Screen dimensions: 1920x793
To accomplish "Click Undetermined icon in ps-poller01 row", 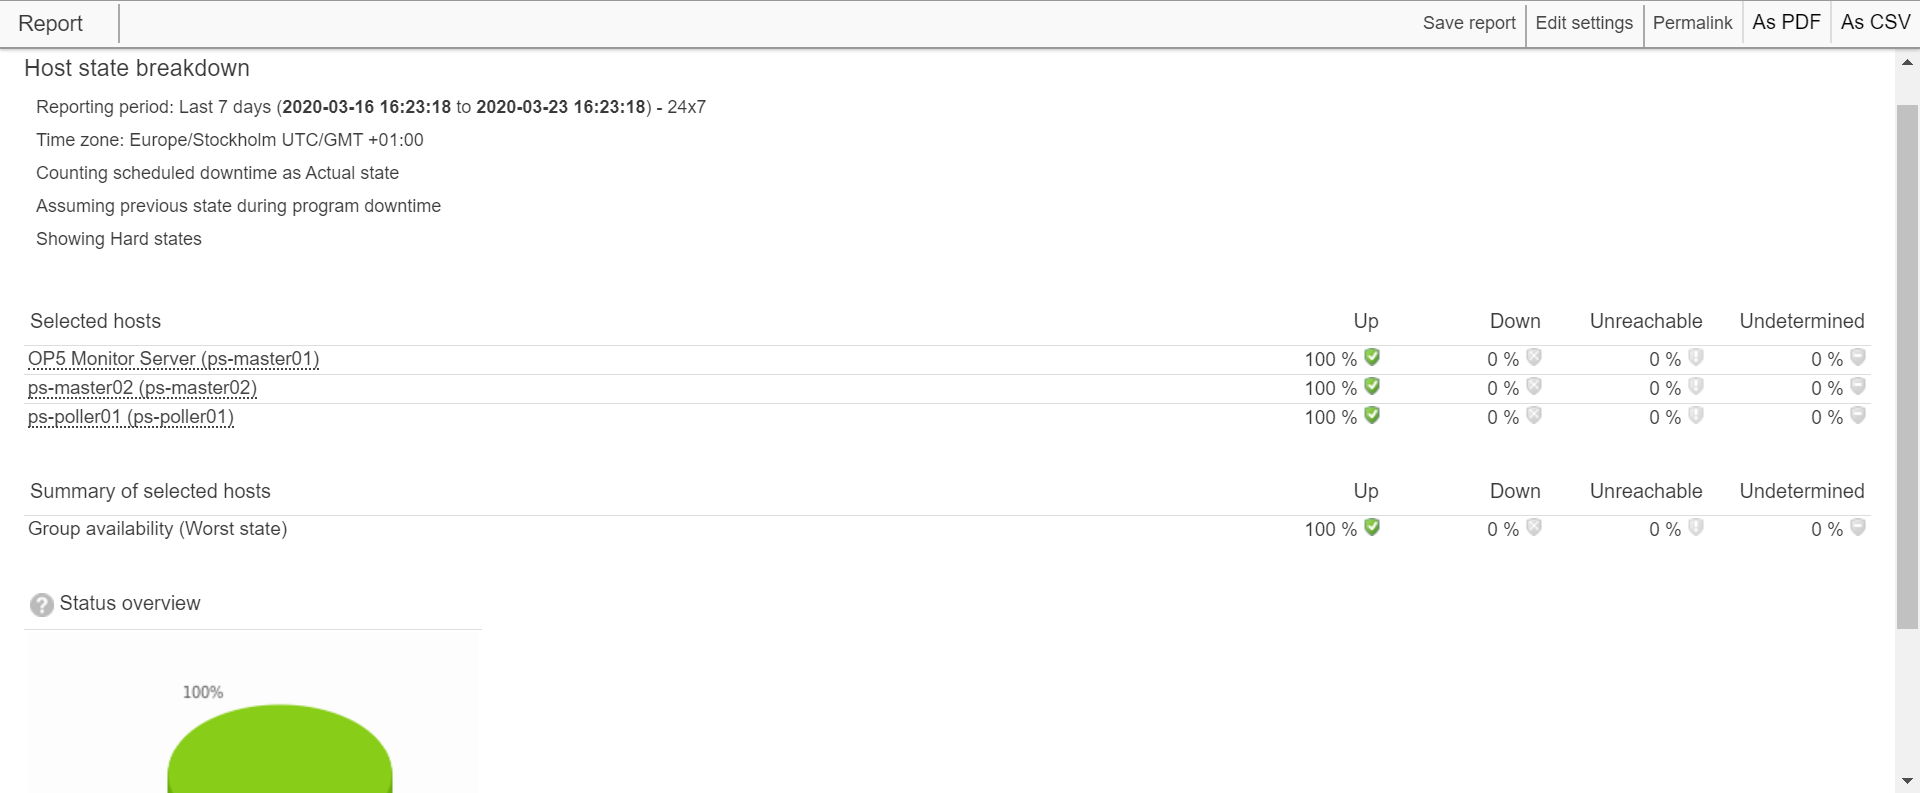I will coord(1858,415).
